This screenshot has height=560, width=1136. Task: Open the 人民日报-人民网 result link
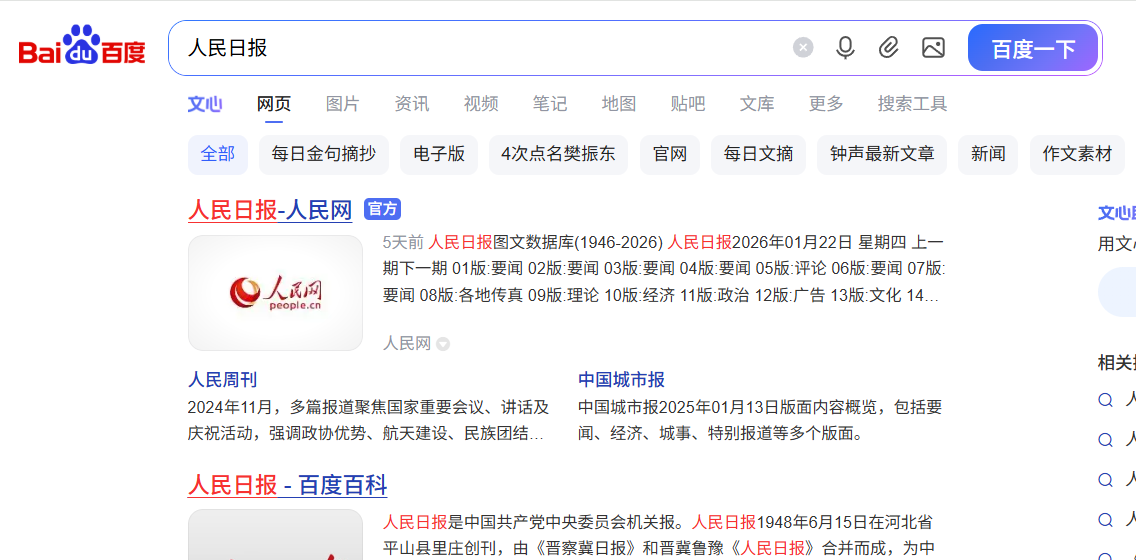270,211
